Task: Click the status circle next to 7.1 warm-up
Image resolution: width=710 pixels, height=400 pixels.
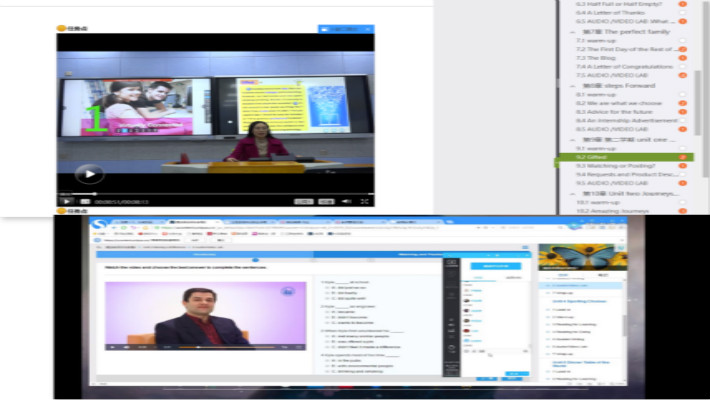Action: 683,40
